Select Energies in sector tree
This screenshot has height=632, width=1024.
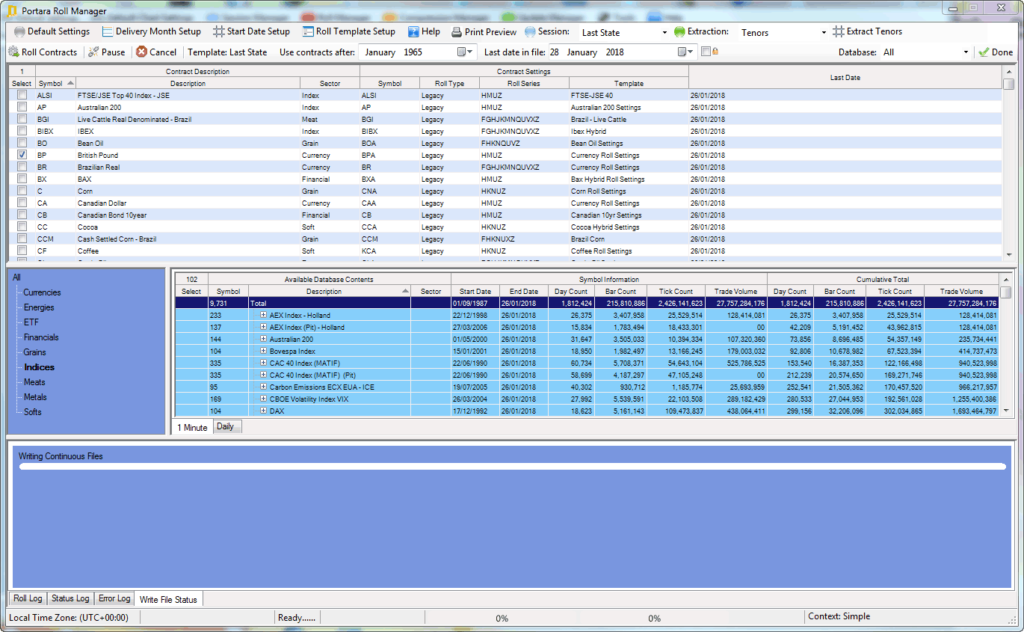[x=39, y=307]
